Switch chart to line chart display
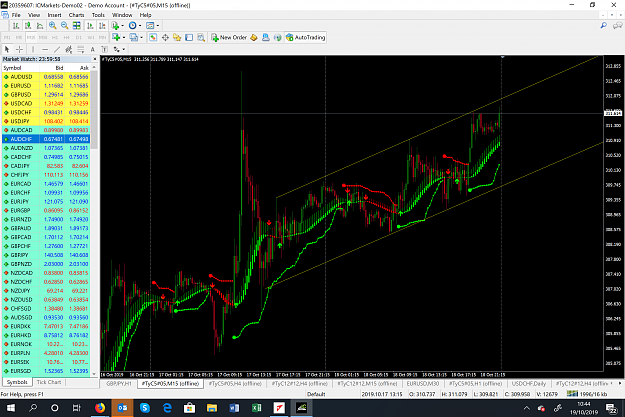Image resolution: width=625 pixels, height=417 pixels. coord(40,26)
